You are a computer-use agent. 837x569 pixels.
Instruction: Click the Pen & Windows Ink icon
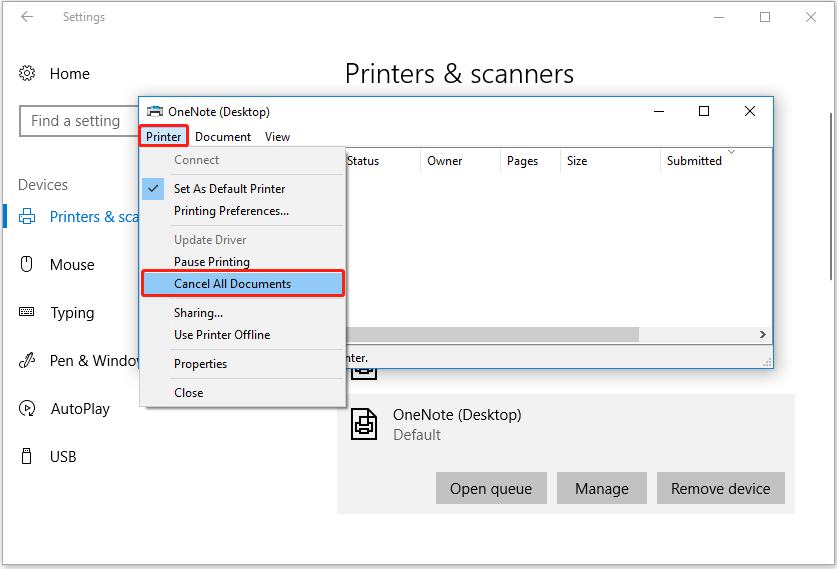(x=28, y=361)
